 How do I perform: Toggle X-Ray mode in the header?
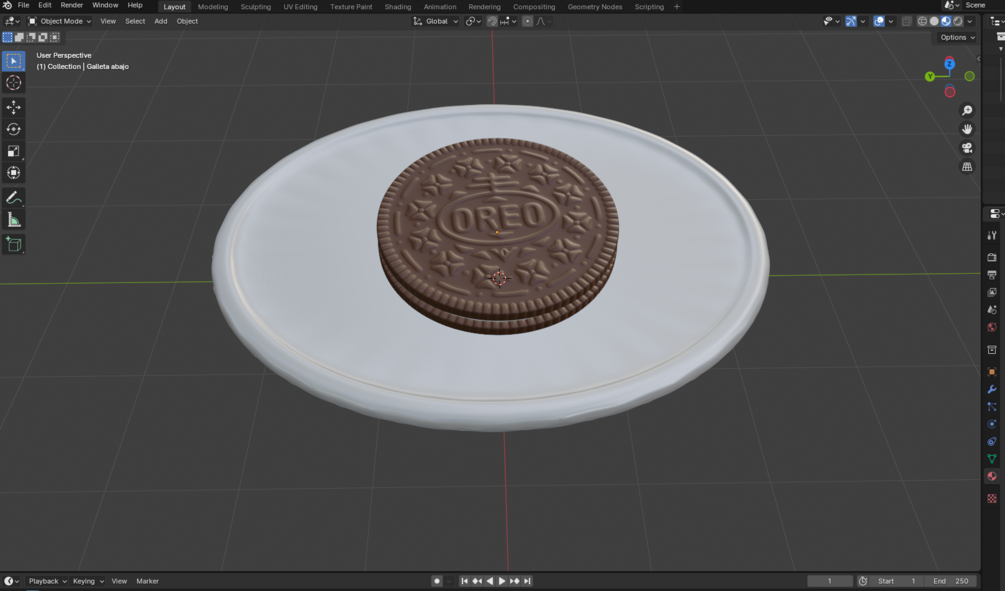click(x=907, y=20)
